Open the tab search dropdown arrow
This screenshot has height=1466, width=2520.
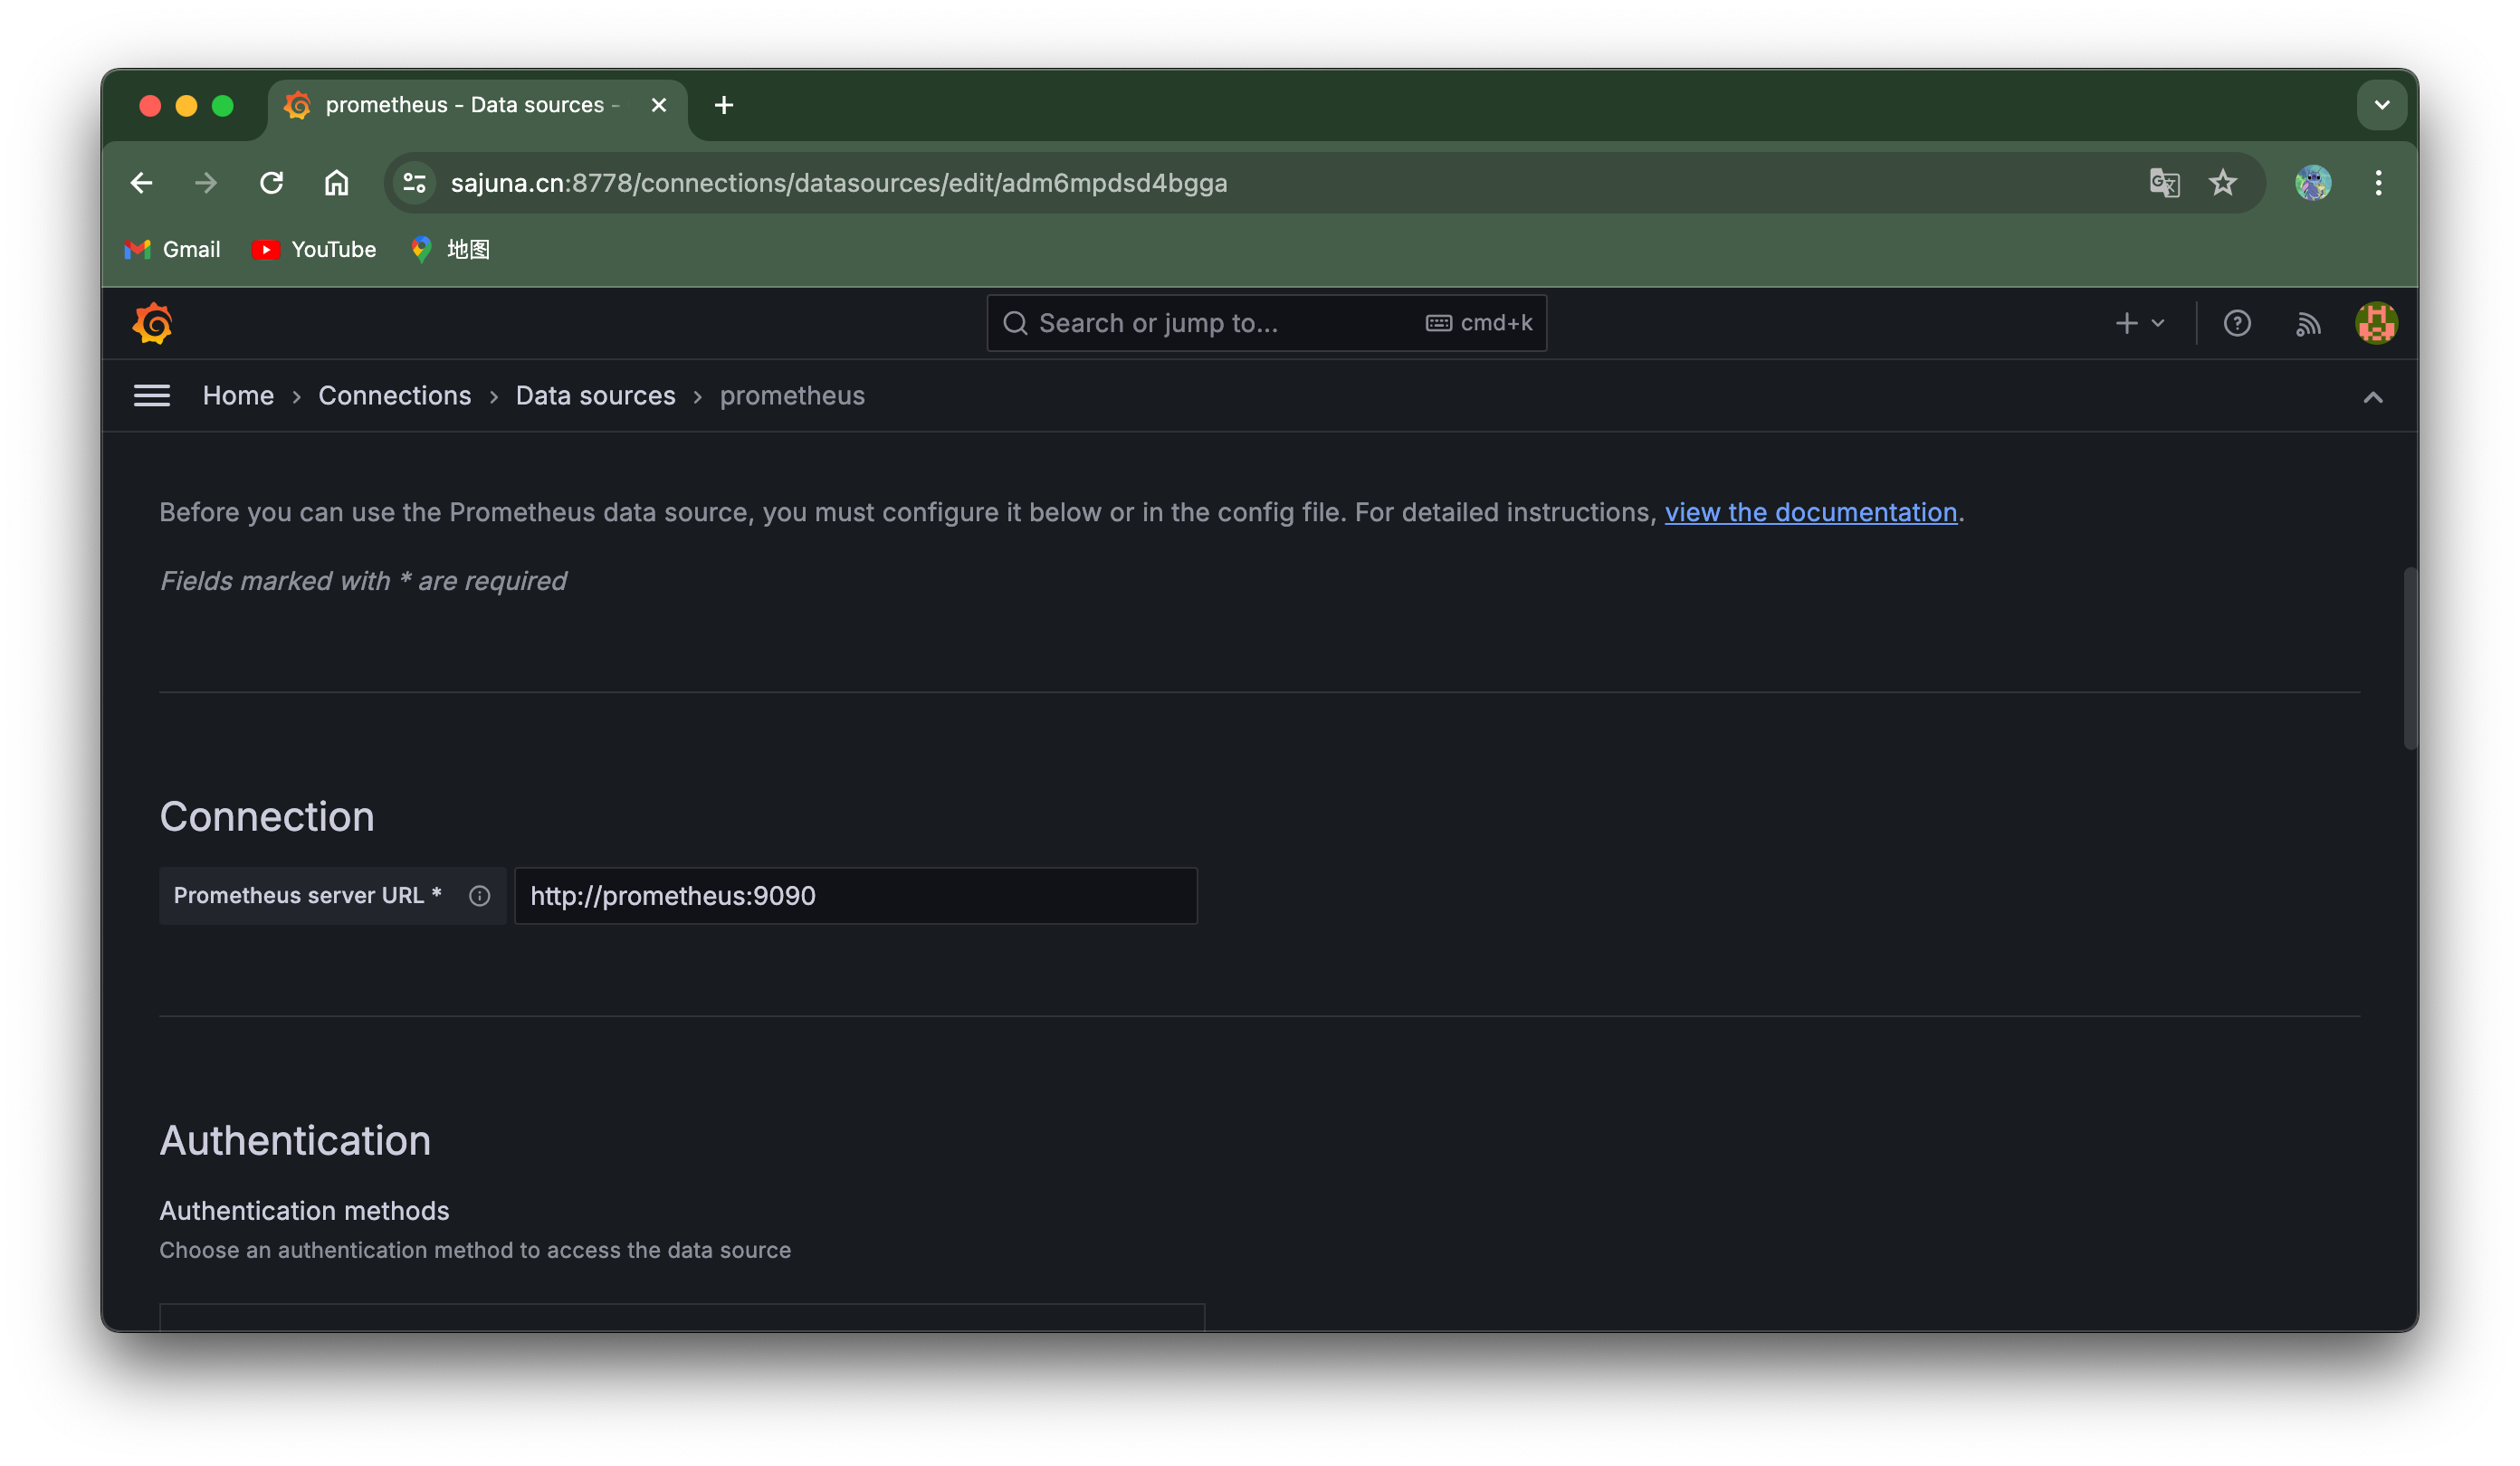(x=2381, y=105)
